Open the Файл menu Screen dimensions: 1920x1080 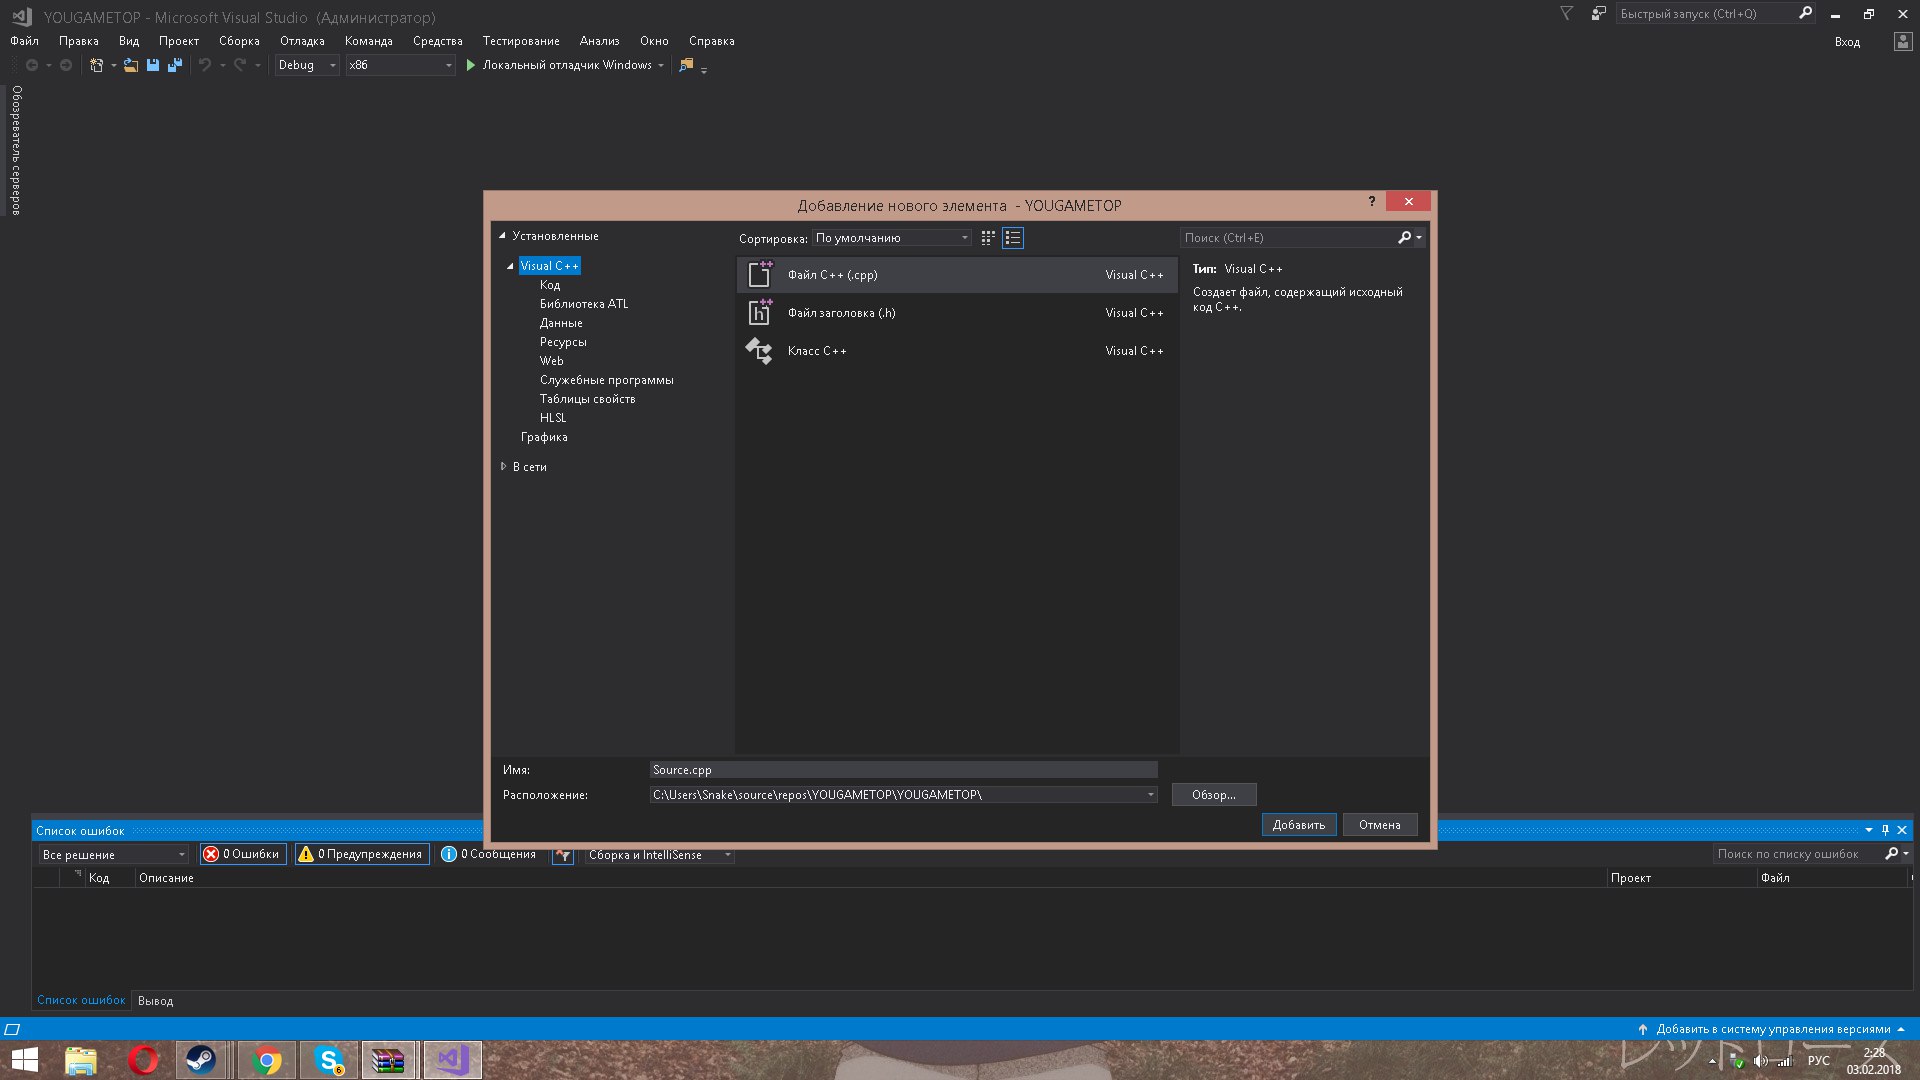click(x=25, y=41)
